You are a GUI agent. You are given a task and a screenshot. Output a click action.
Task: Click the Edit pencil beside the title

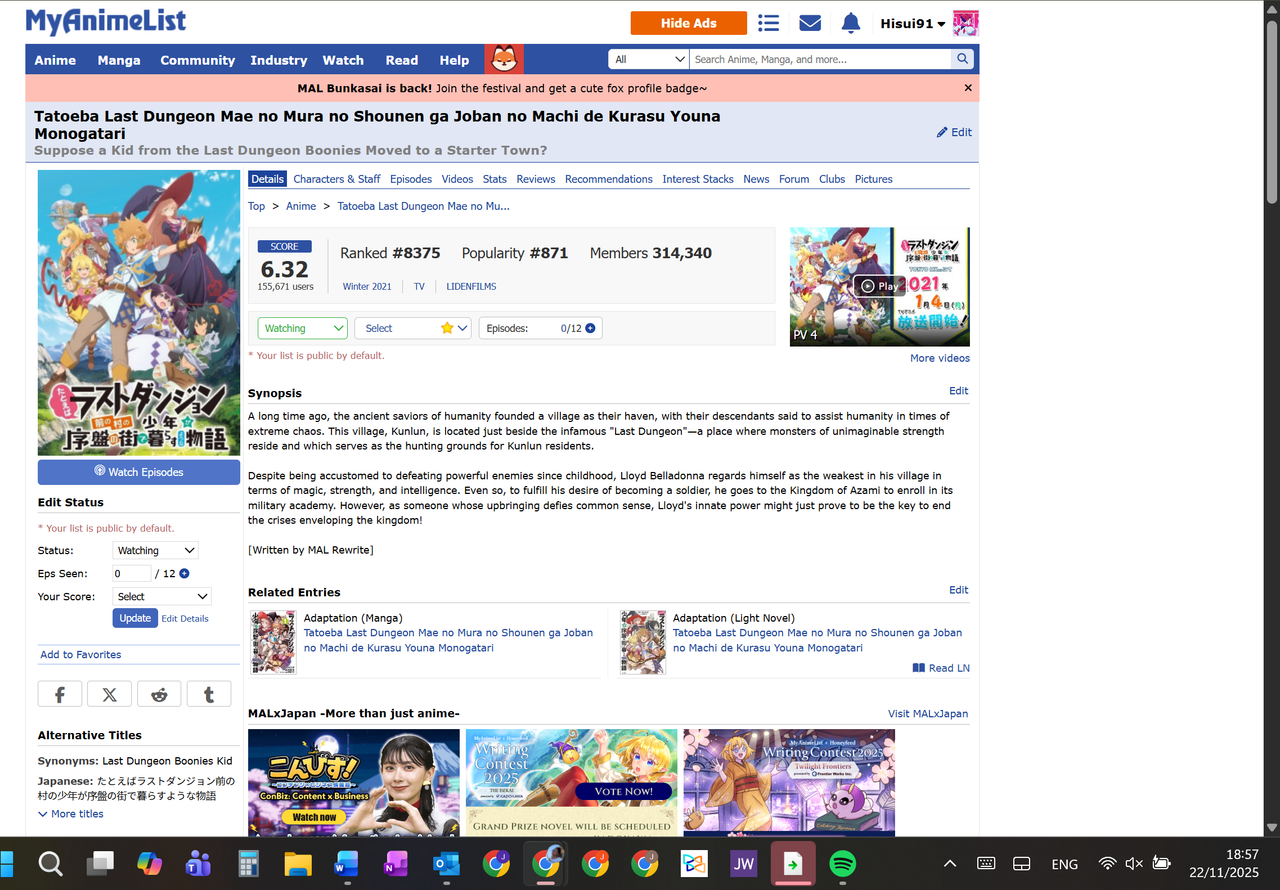pyautogui.click(x=954, y=132)
